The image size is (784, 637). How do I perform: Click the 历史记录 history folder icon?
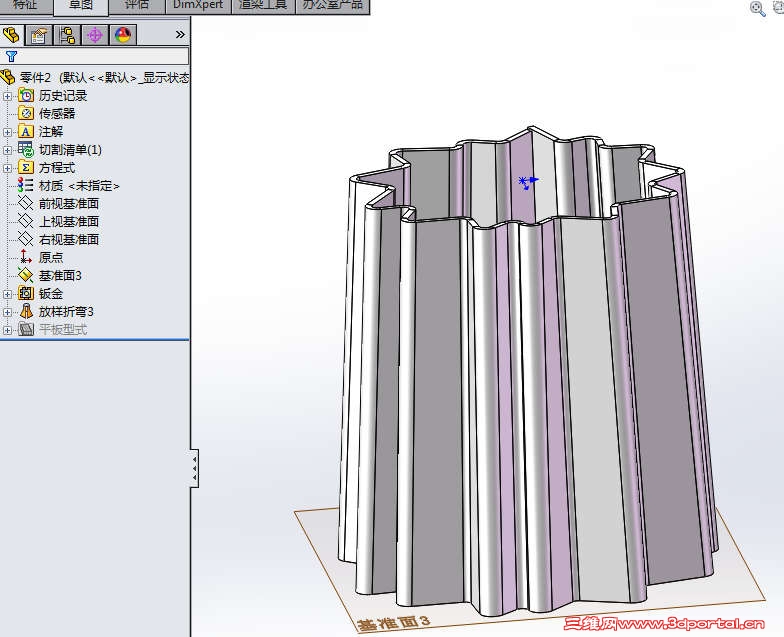(26, 96)
